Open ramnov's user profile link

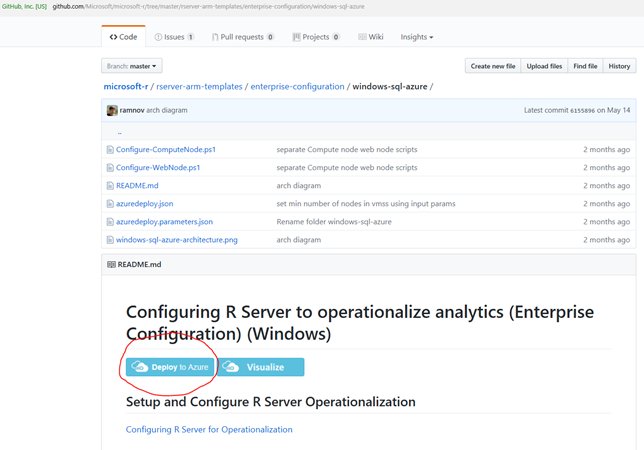tap(132, 110)
